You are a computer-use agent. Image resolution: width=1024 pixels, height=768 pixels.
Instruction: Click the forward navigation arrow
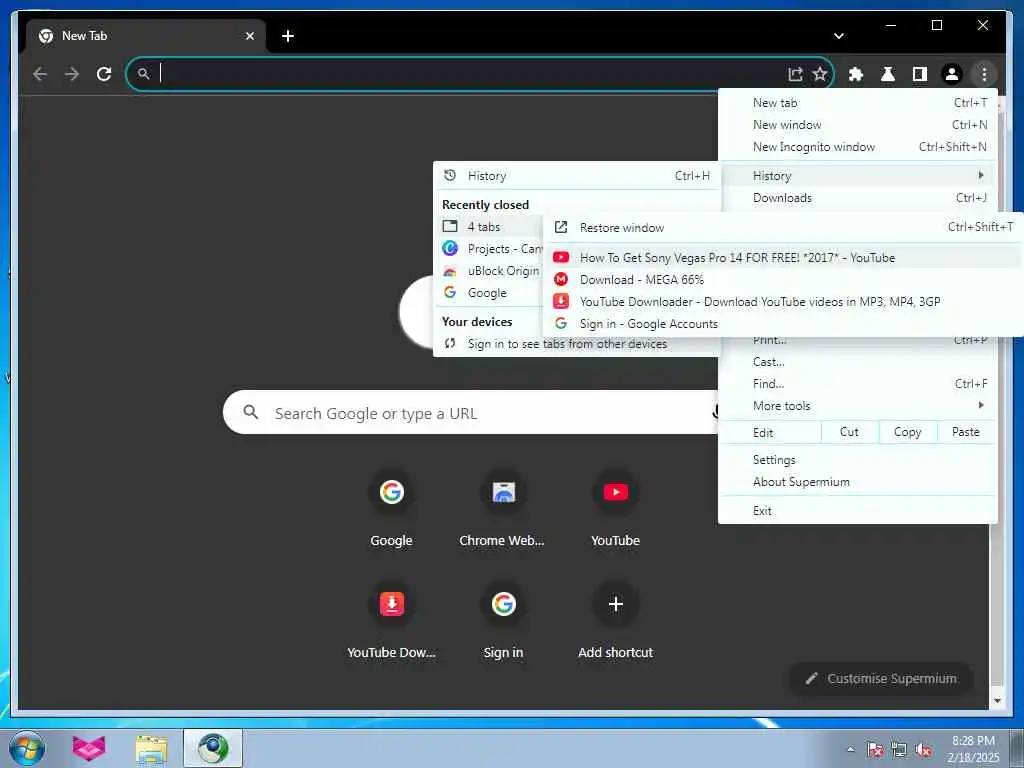pyautogui.click(x=72, y=74)
